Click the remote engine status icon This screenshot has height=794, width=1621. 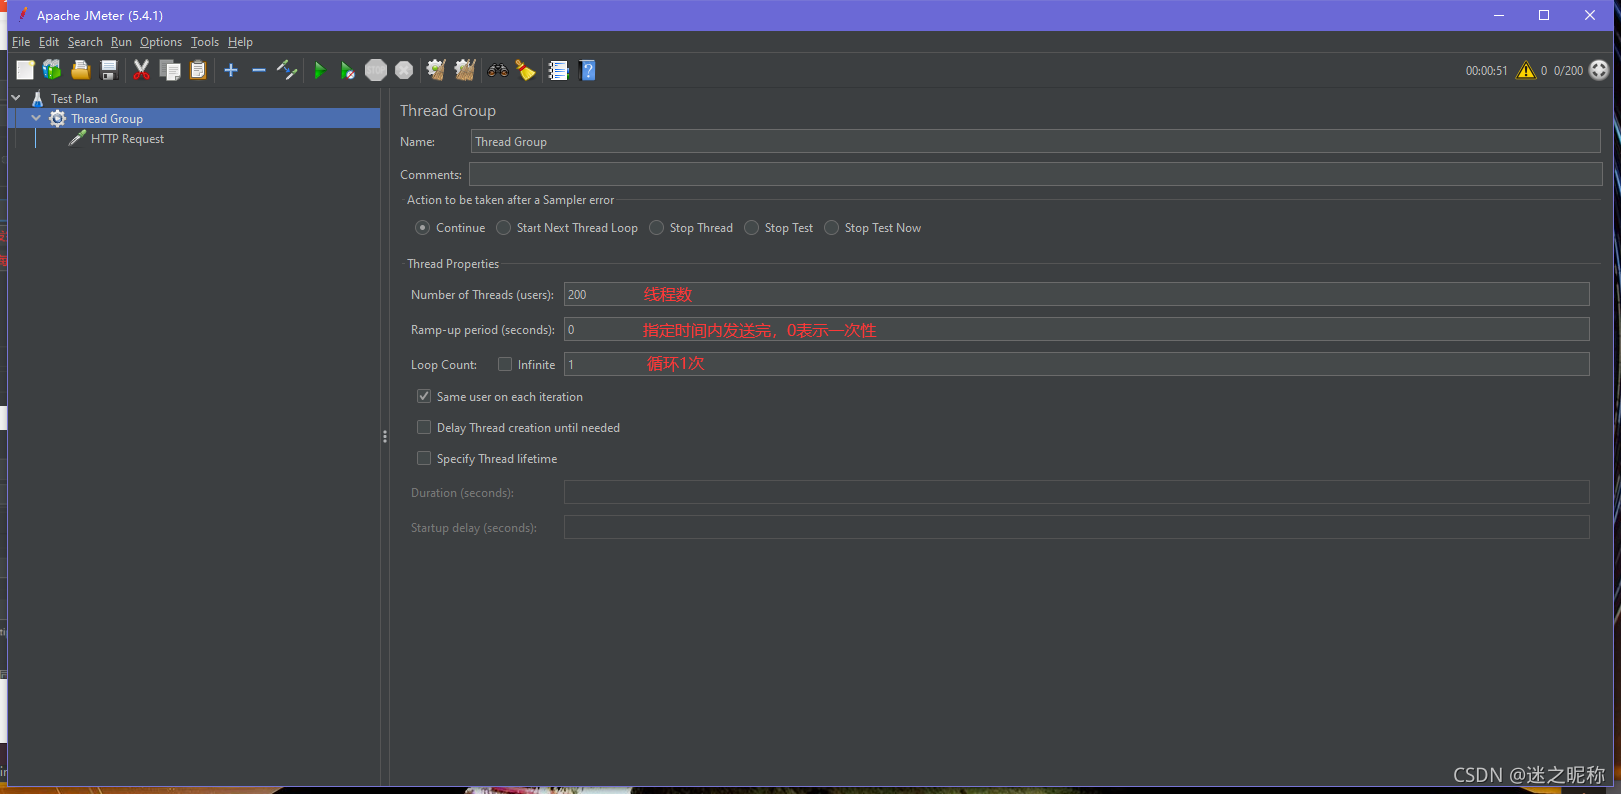click(x=1599, y=70)
